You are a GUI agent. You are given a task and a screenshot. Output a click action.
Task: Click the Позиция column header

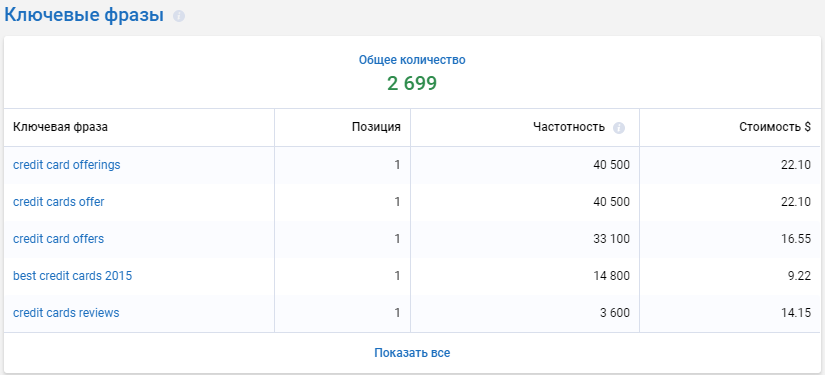point(376,127)
